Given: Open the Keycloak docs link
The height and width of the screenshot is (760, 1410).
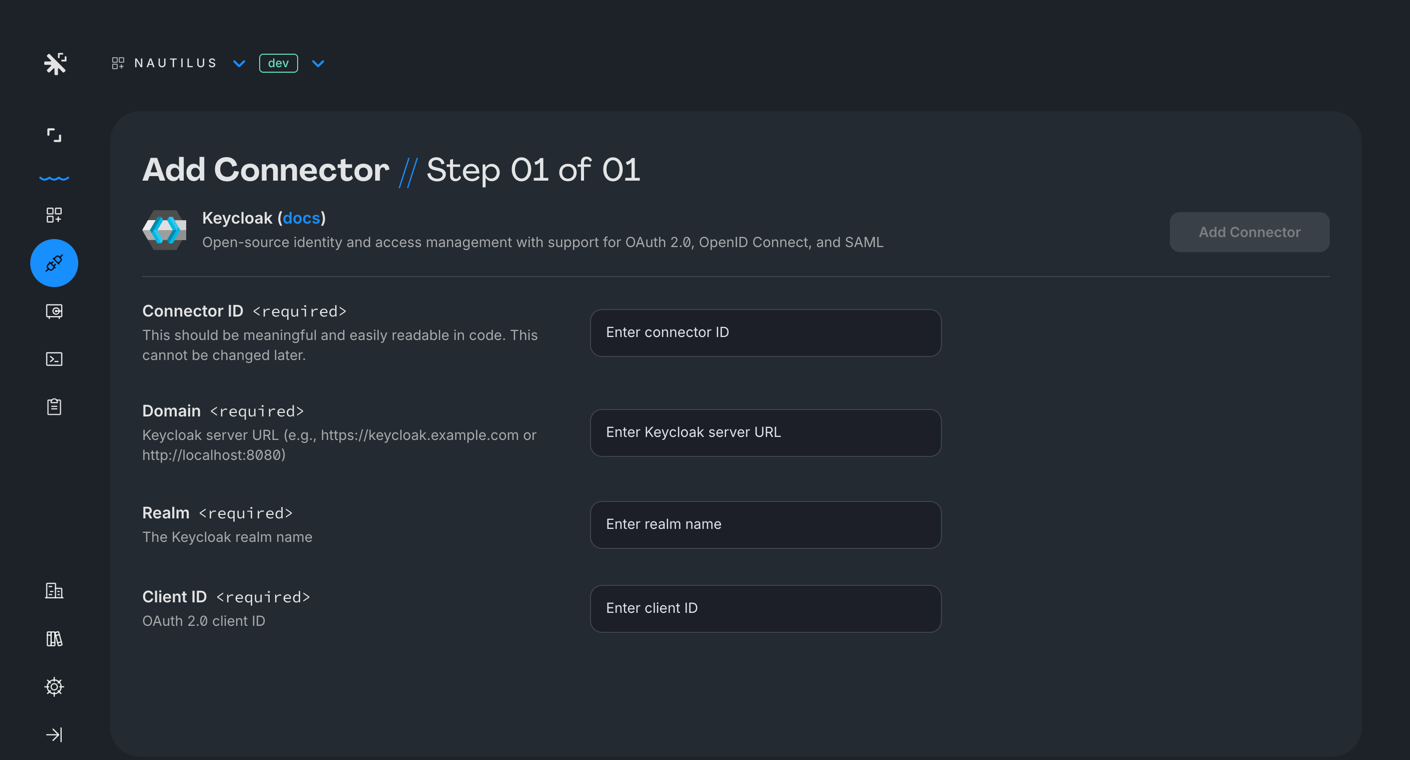Looking at the screenshot, I should tap(301, 218).
